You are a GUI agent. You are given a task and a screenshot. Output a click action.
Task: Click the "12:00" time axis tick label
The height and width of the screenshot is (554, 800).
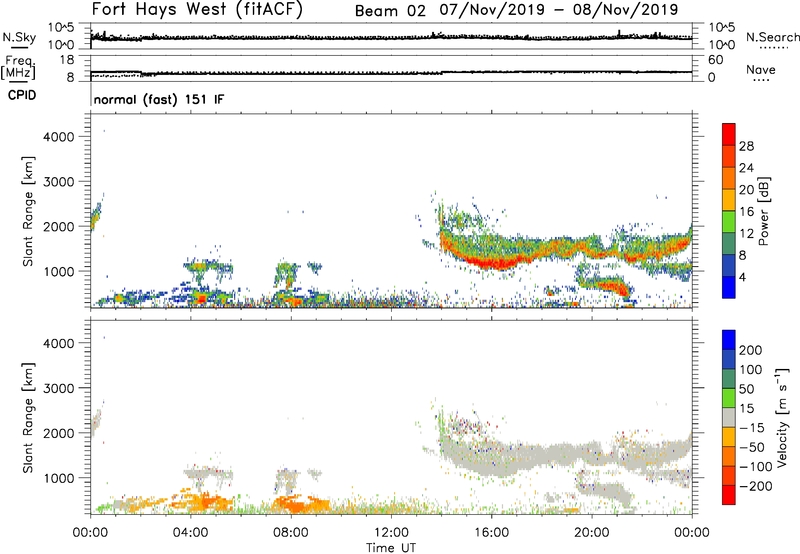tap(391, 533)
